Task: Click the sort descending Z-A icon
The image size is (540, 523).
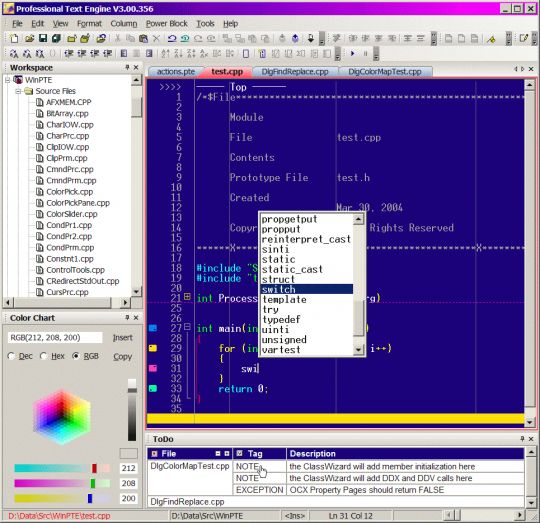Action: click(x=178, y=53)
